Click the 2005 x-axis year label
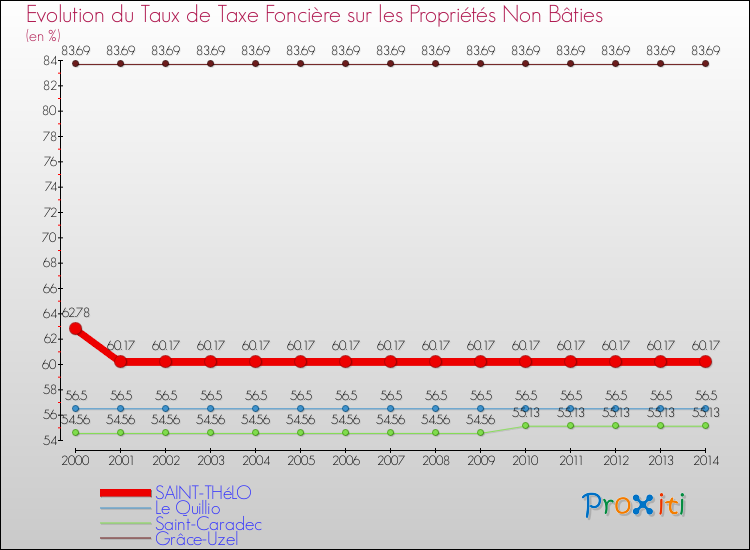This screenshot has width=750, height=550. pos(300,460)
